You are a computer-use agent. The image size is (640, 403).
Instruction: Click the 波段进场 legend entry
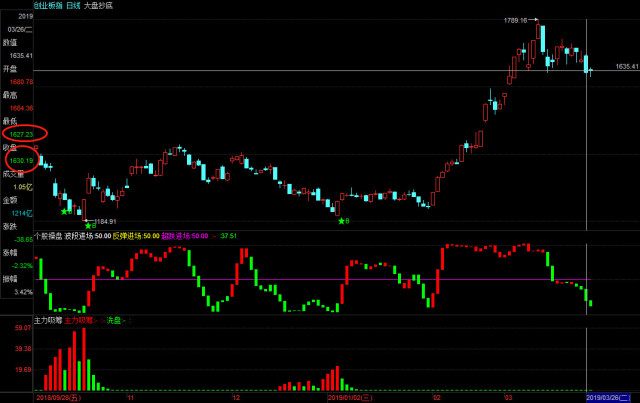[x=87, y=236]
